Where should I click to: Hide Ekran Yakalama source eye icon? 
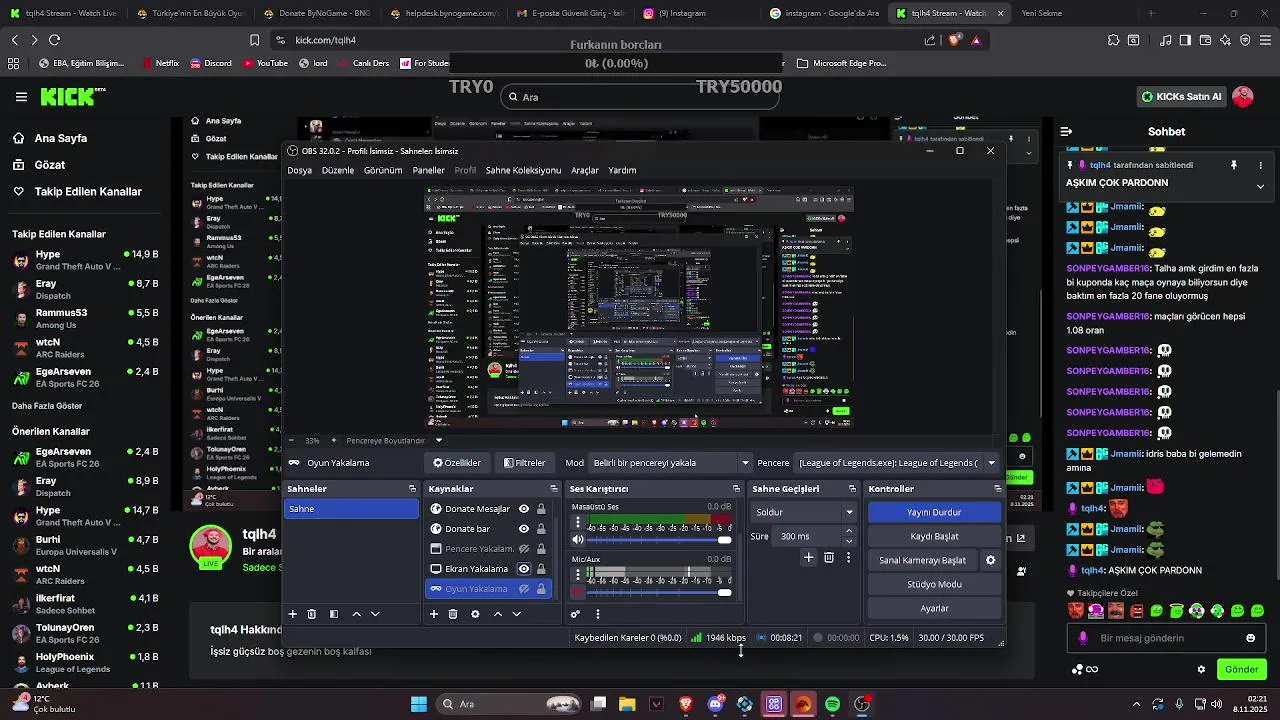(x=524, y=569)
